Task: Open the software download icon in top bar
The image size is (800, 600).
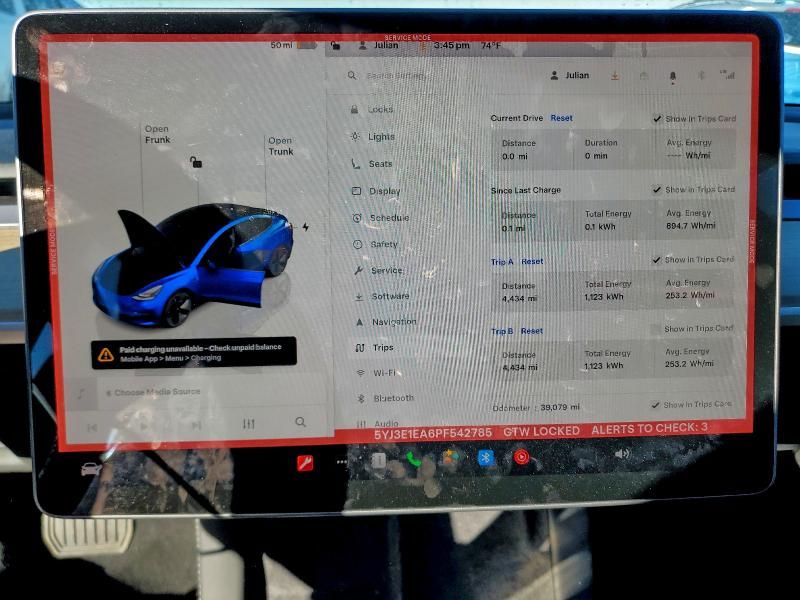Action: click(x=615, y=75)
